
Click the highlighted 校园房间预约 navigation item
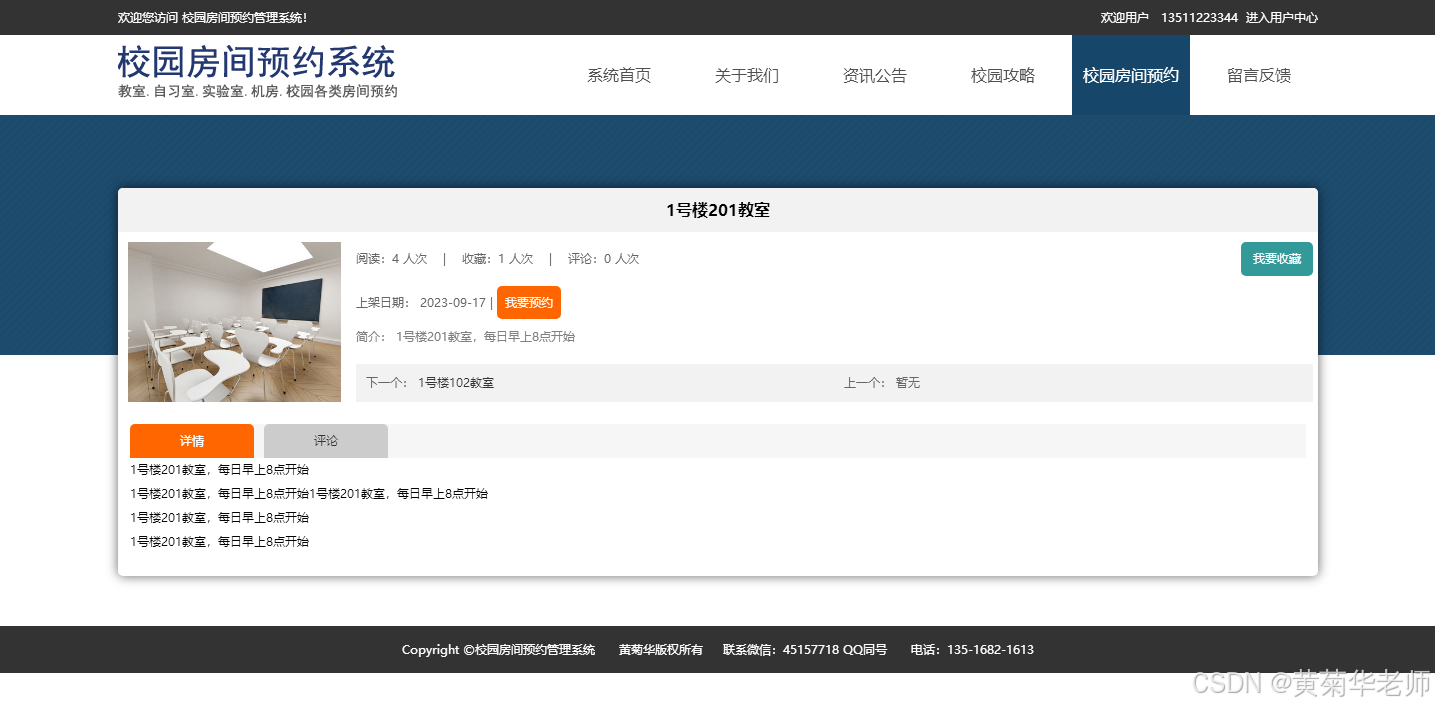pos(1131,75)
